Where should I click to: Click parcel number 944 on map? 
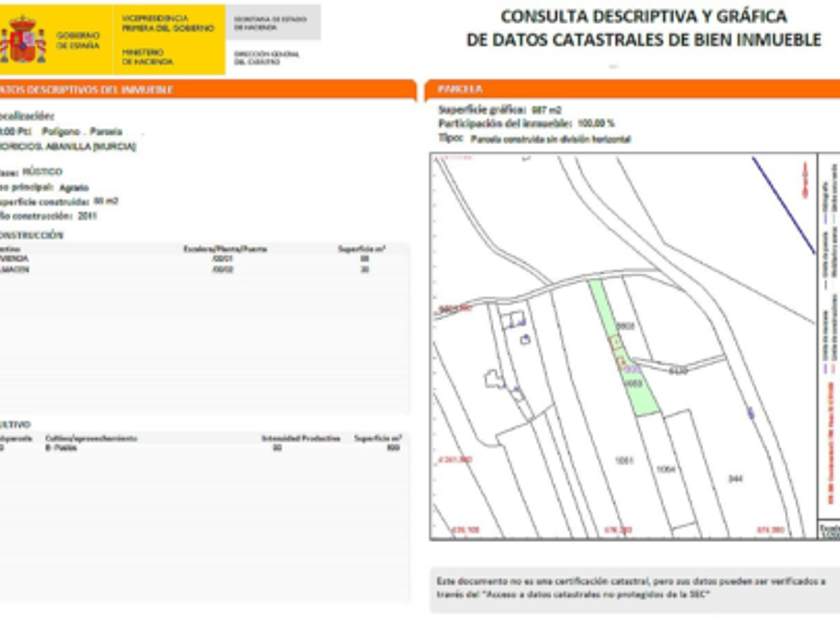pyautogui.click(x=736, y=478)
